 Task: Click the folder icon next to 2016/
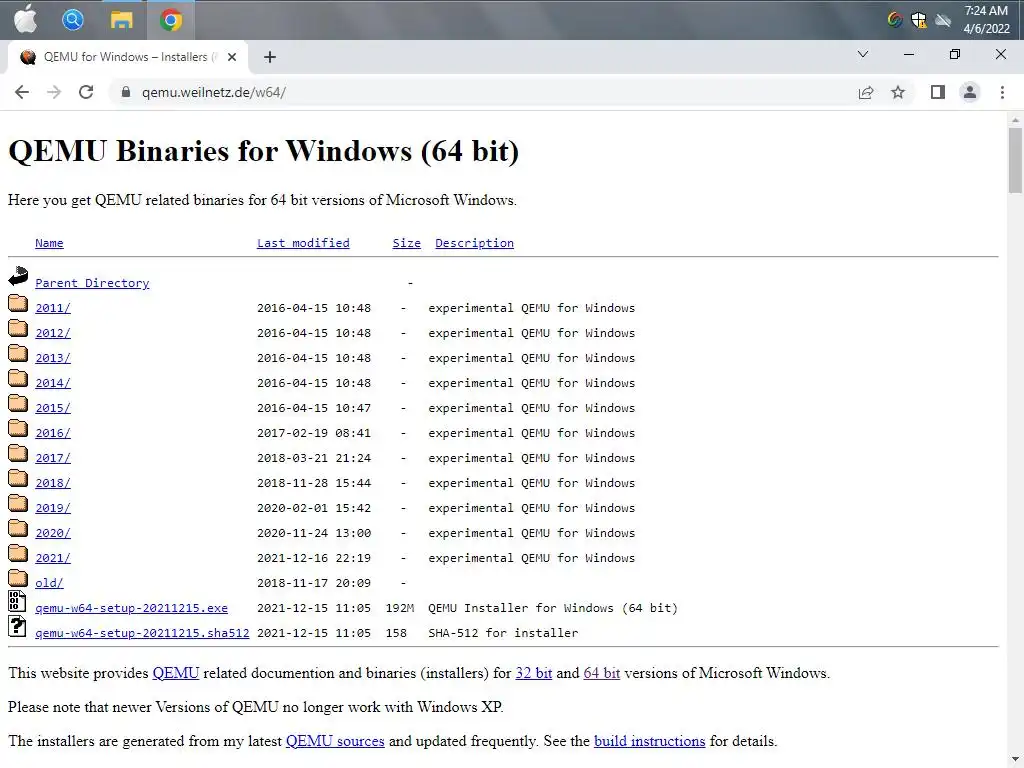pyautogui.click(x=18, y=428)
